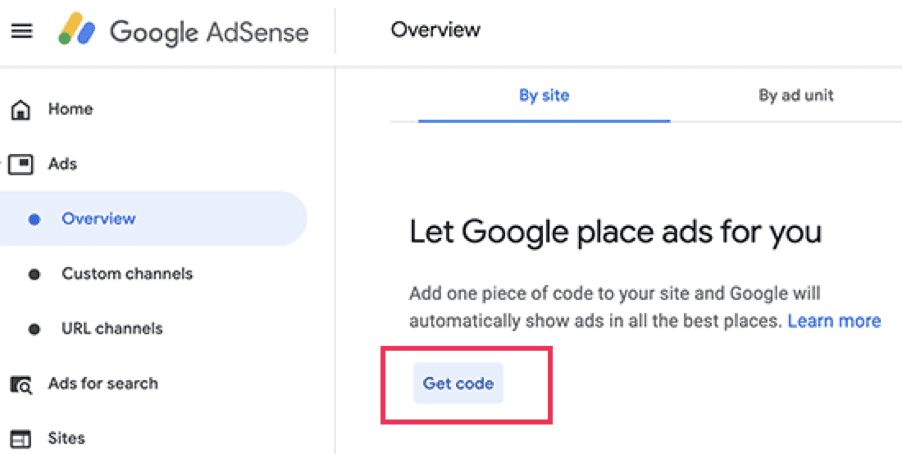Go to Home in the sidebar
Viewport: 902px width, 454px height.
pos(70,109)
